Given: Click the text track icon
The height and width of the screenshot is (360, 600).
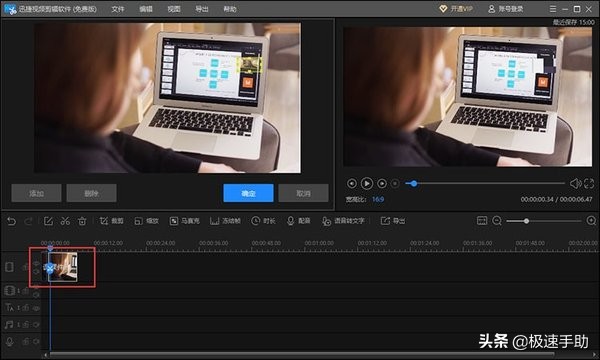Looking at the screenshot, I should (x=10, y=307).
